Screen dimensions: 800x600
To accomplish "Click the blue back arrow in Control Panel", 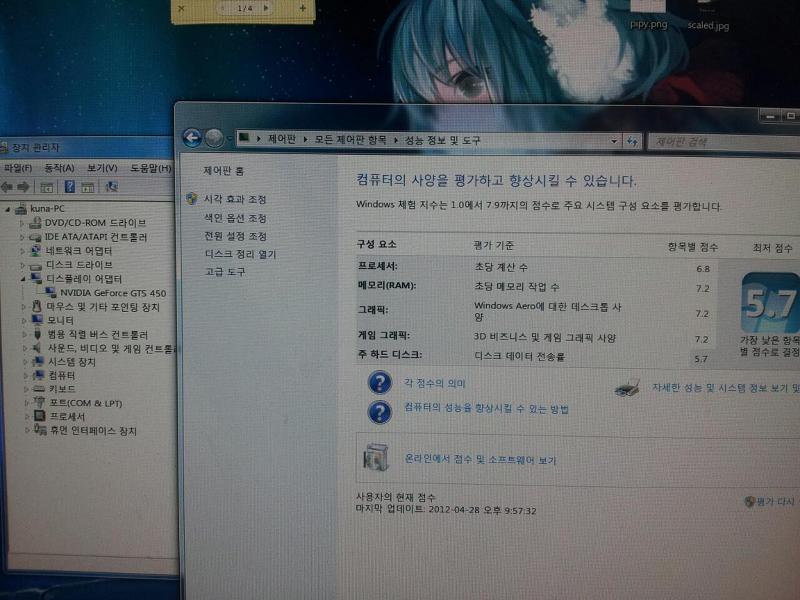I will tap(192, 138).
